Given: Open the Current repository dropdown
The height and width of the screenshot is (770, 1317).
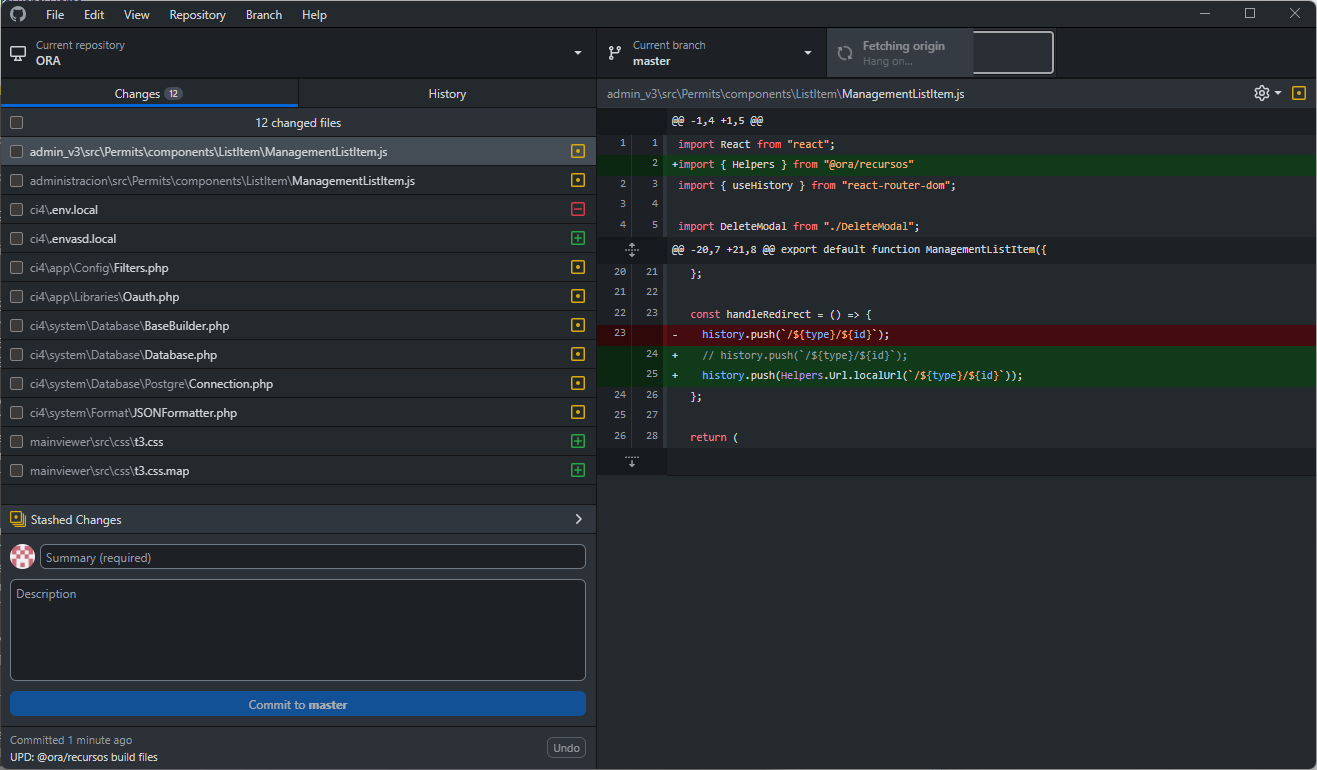Looking at the screenshot, I should 298,53.
